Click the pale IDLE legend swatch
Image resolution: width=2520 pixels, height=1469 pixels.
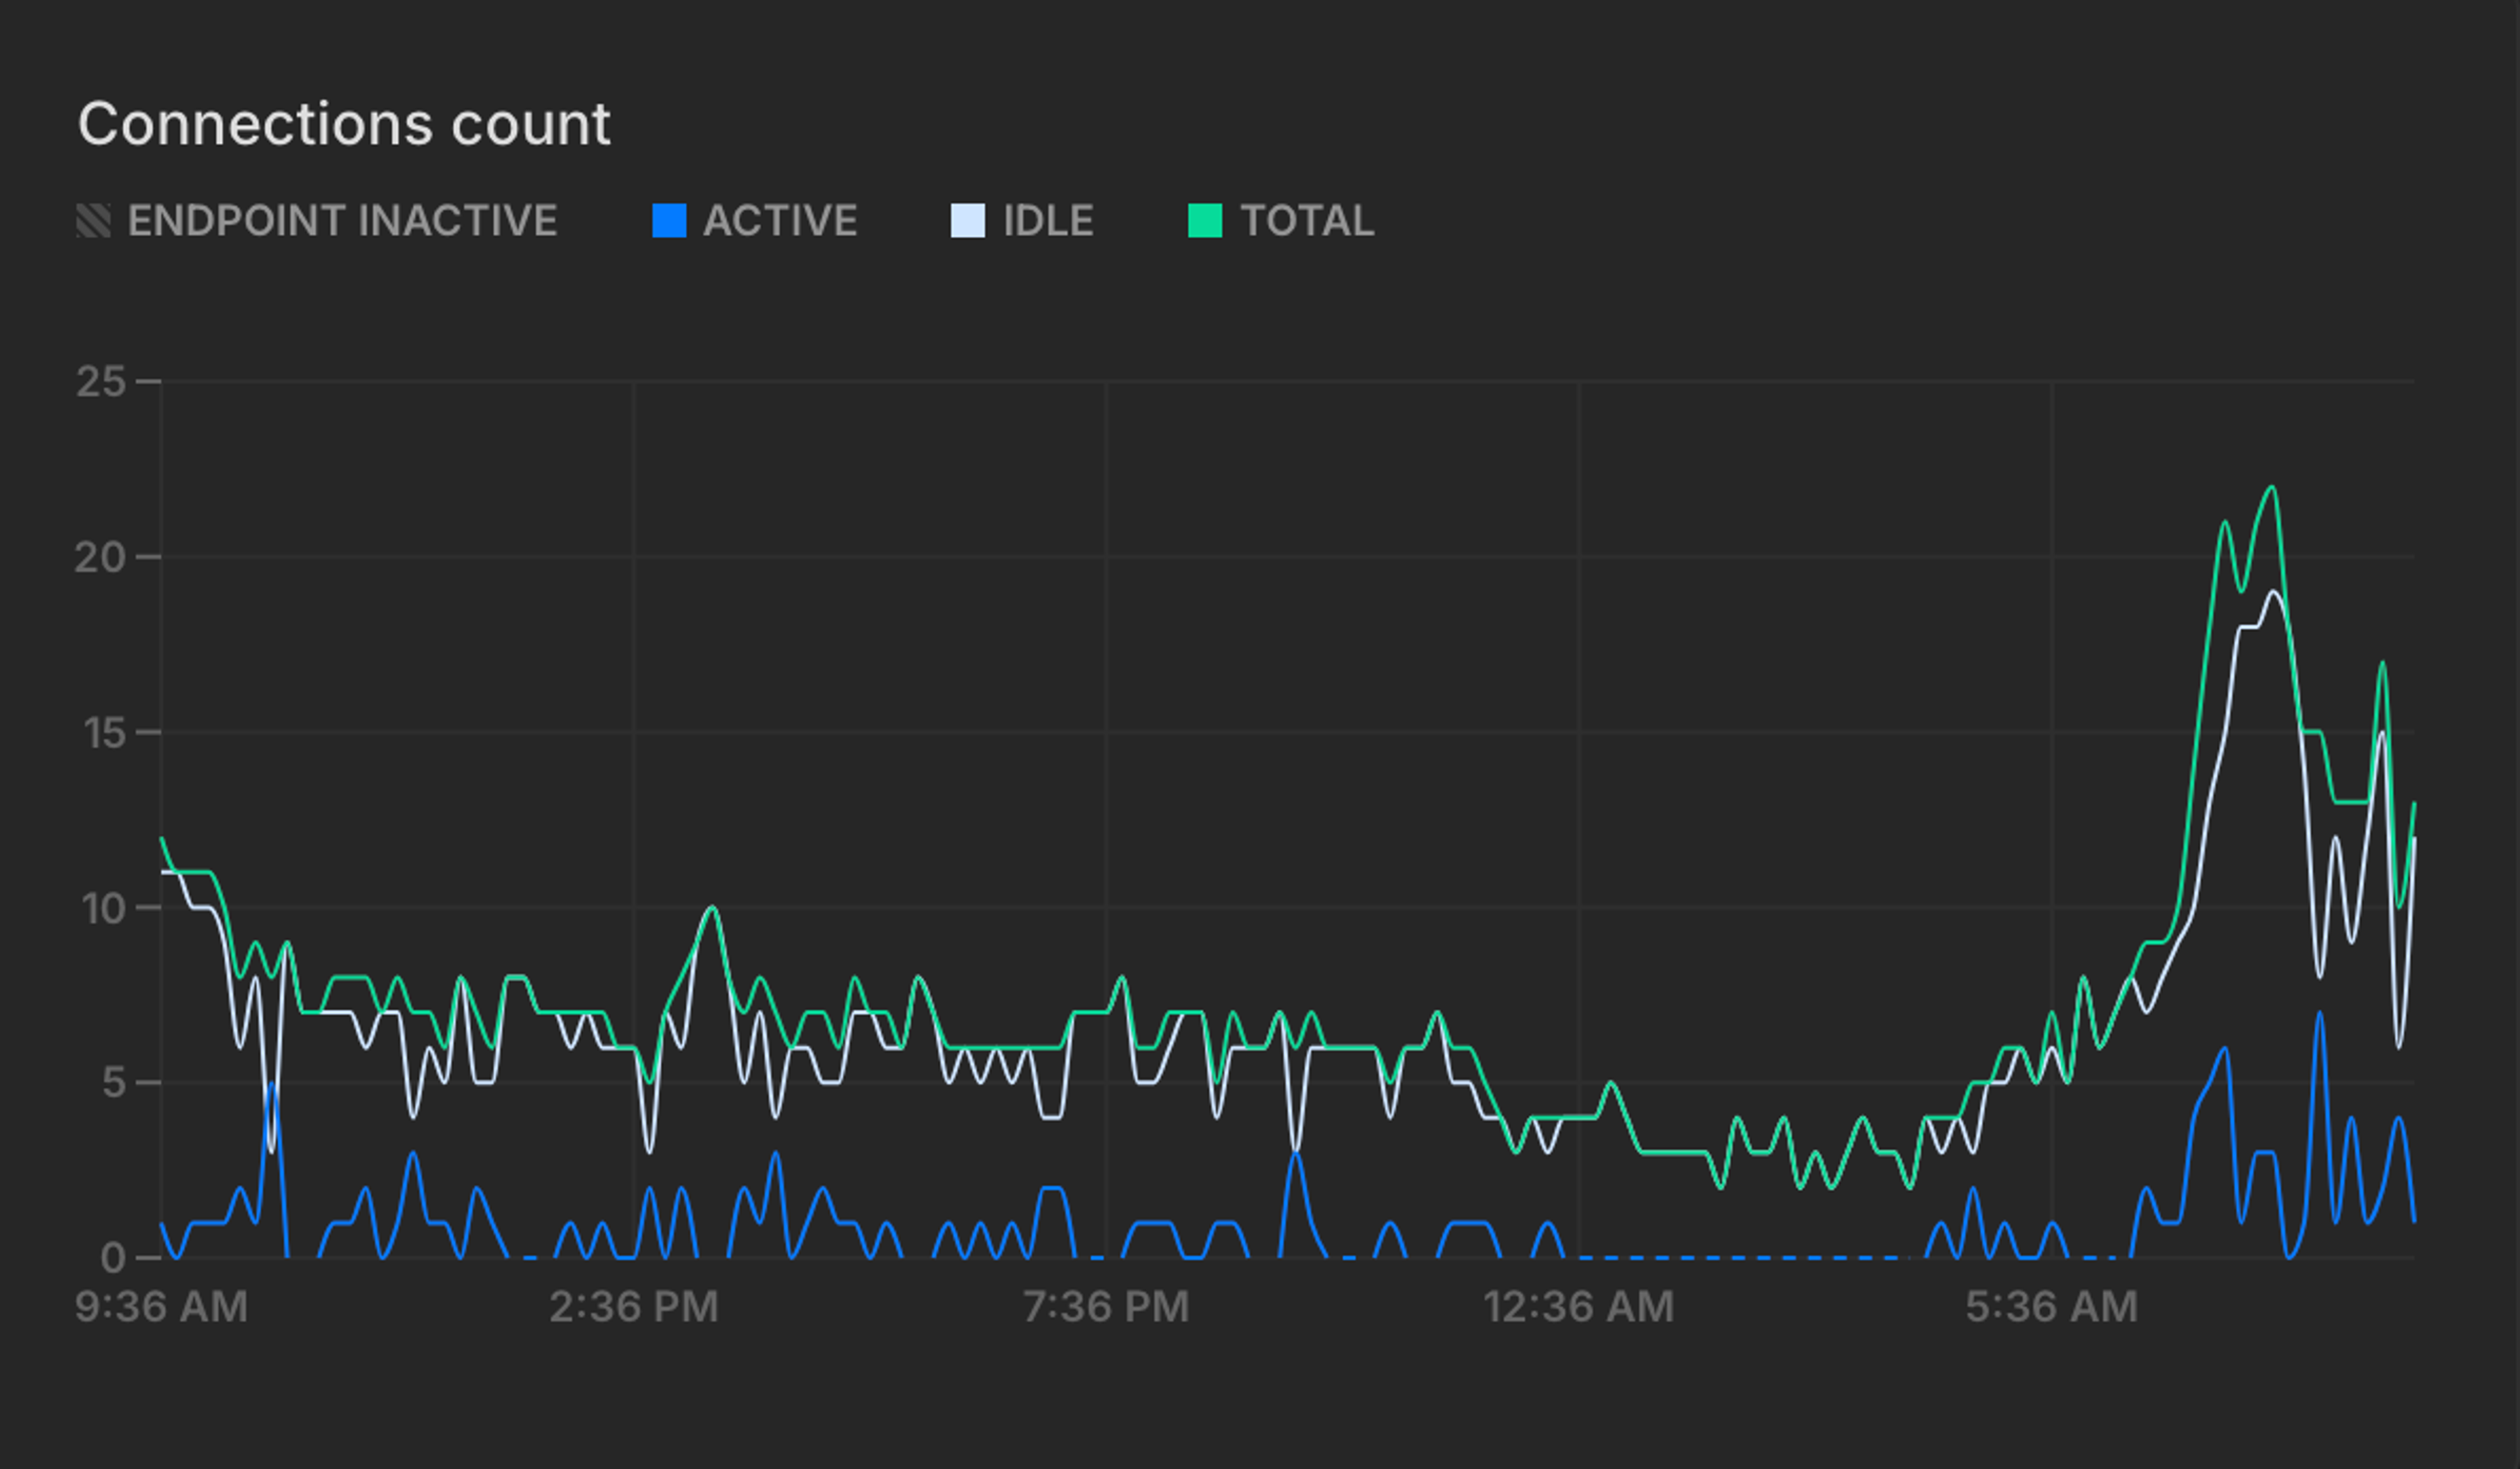tap(967, 221)
